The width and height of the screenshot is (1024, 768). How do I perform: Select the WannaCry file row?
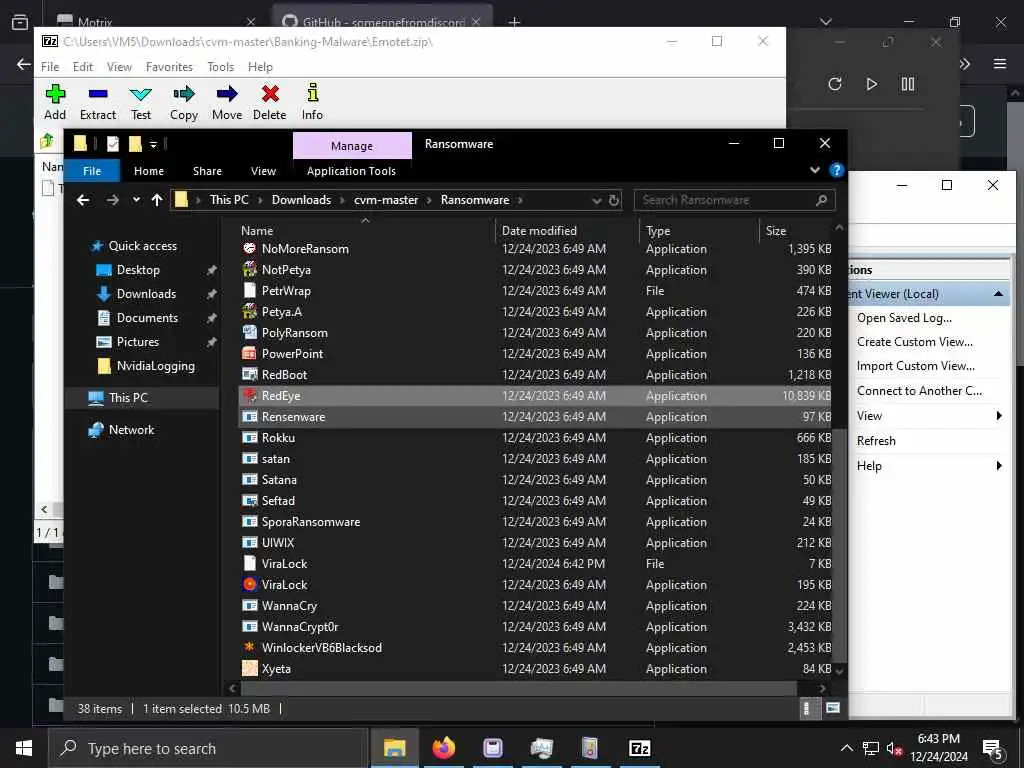536,605
